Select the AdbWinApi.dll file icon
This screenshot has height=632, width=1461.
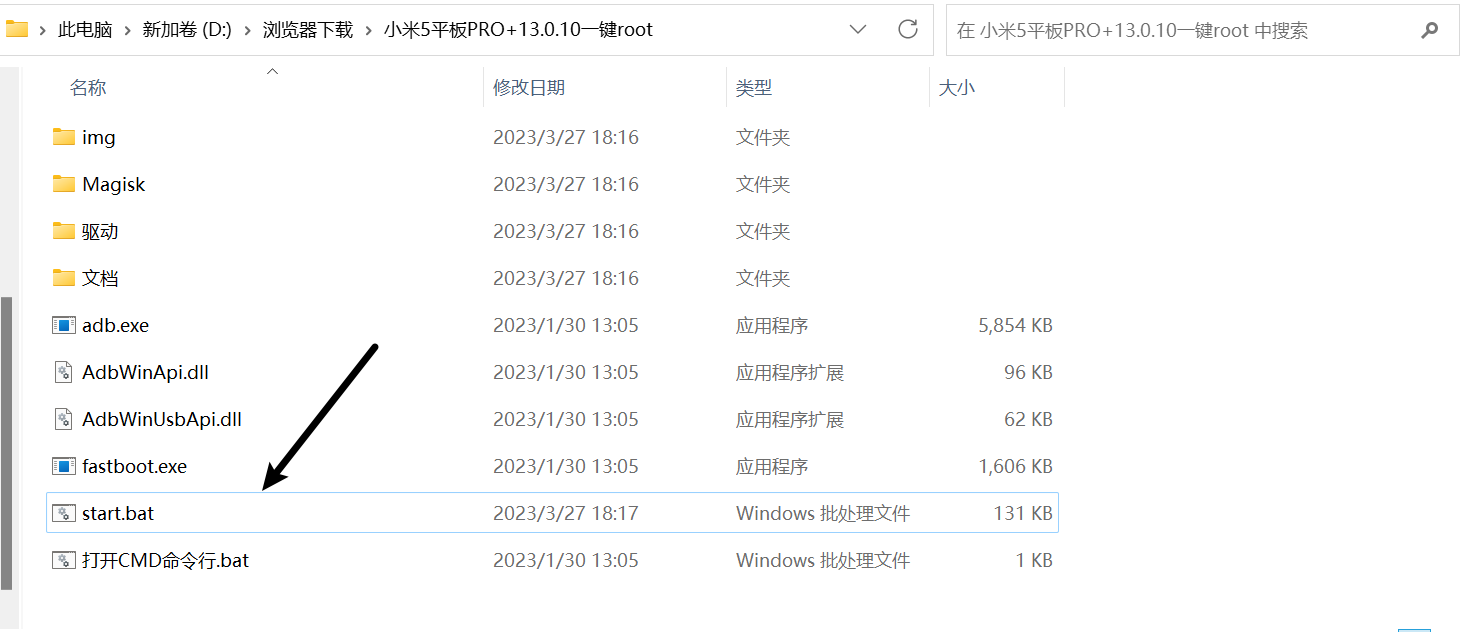64,372
